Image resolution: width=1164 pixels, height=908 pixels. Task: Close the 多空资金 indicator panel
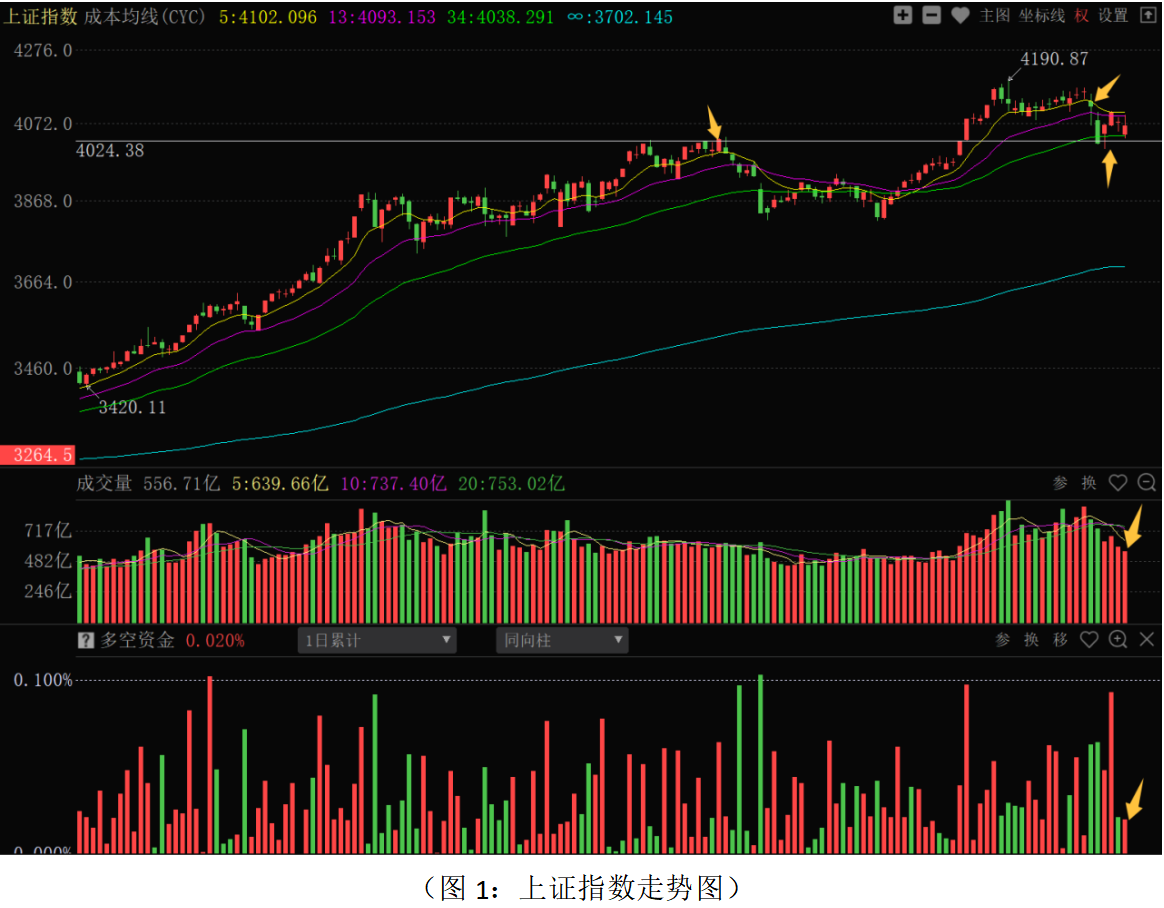[1147, 640]
